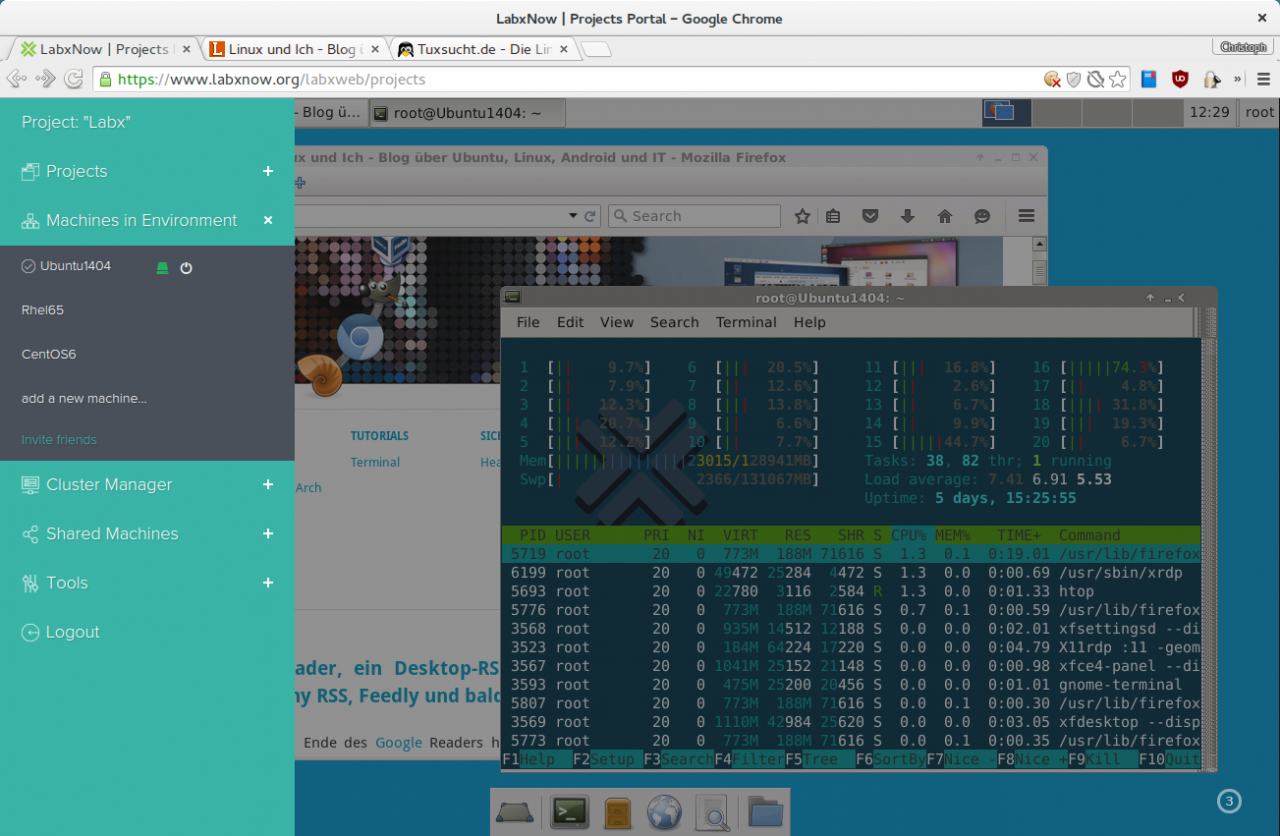Open the Help menu in terminal
The image size is (1280, 836).
click(x=810, y=322)
